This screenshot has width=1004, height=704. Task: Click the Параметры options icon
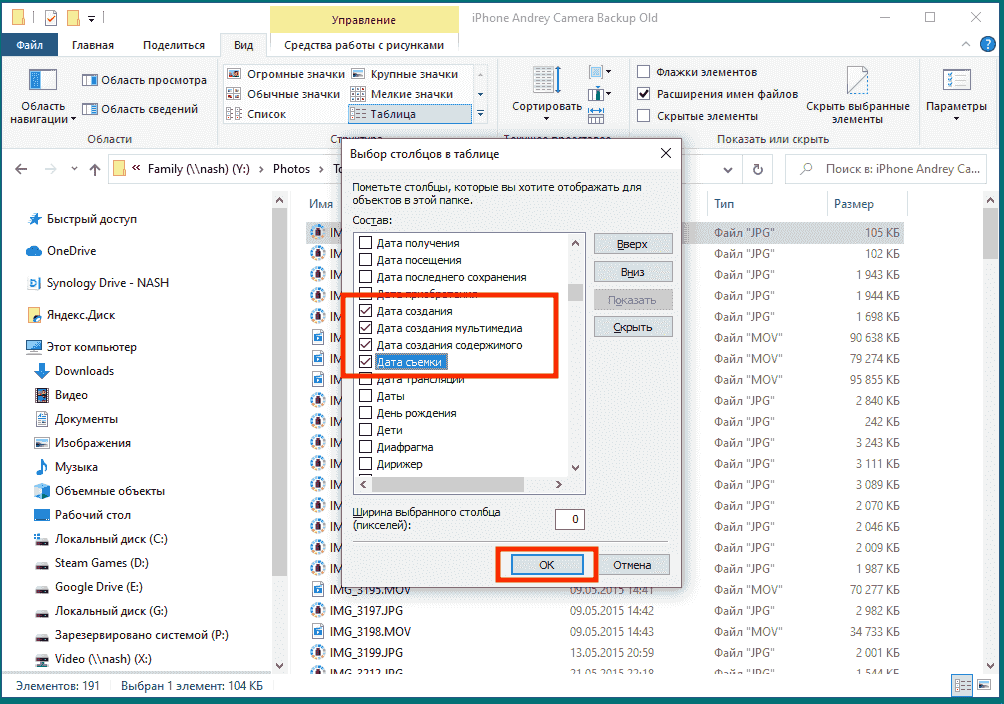(955, 82)
